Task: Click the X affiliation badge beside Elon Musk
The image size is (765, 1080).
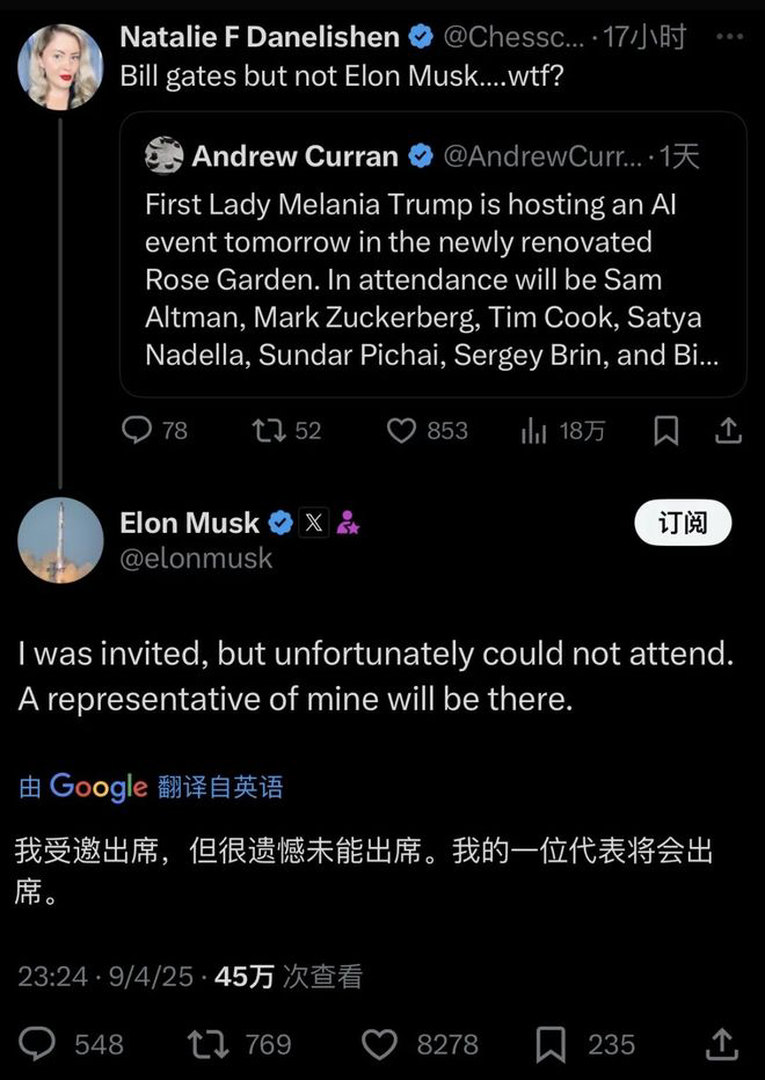Action: (x=313, y=523)
